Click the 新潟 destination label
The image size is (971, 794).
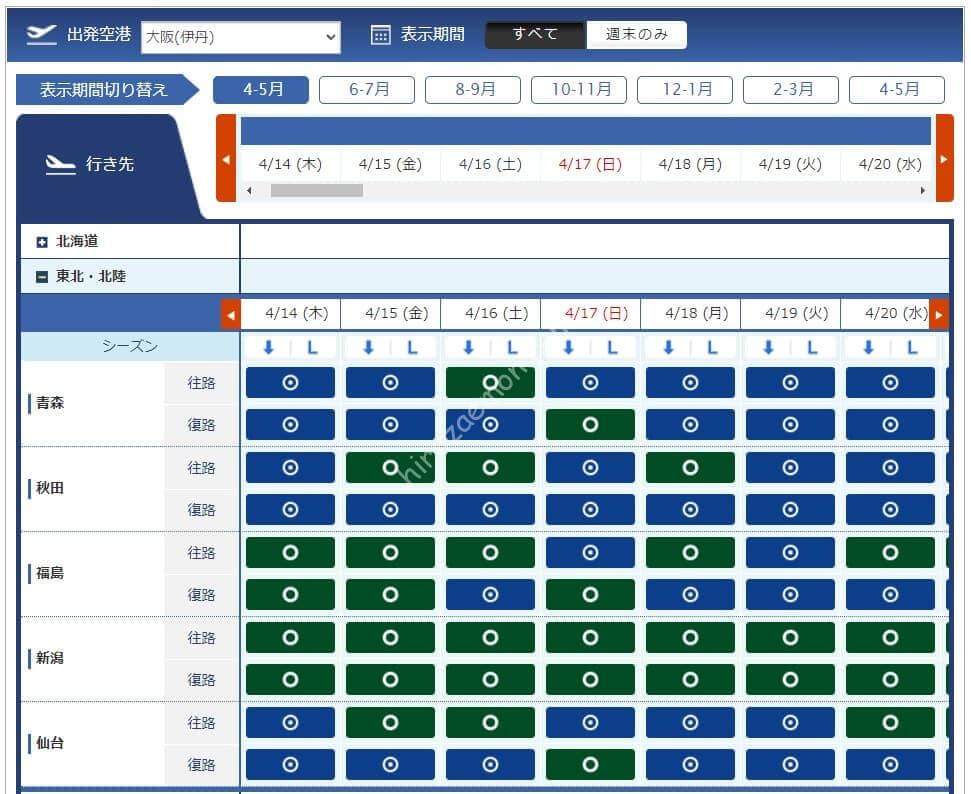pyautogui.click(x=50, y=658)
